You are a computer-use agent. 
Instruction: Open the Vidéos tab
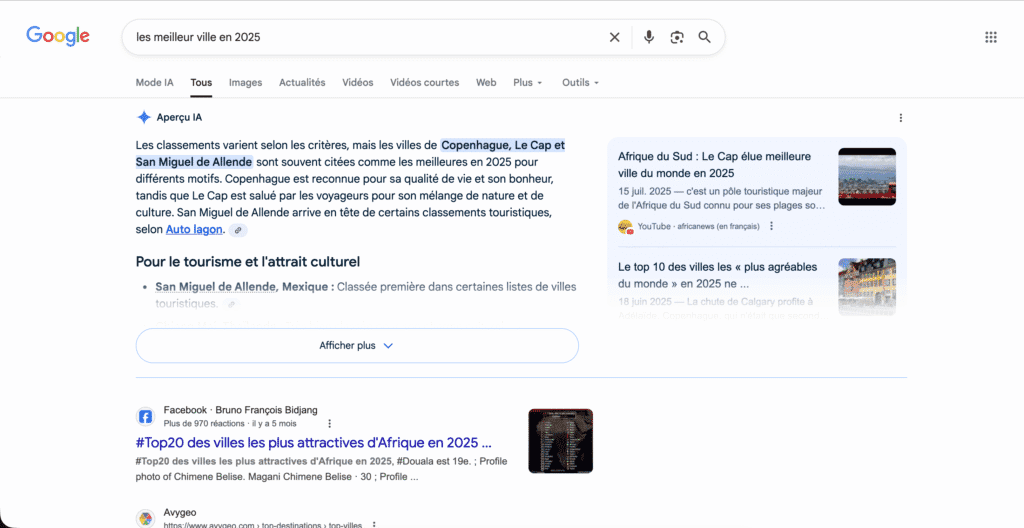pyautogui.click(x=358, y=82)
